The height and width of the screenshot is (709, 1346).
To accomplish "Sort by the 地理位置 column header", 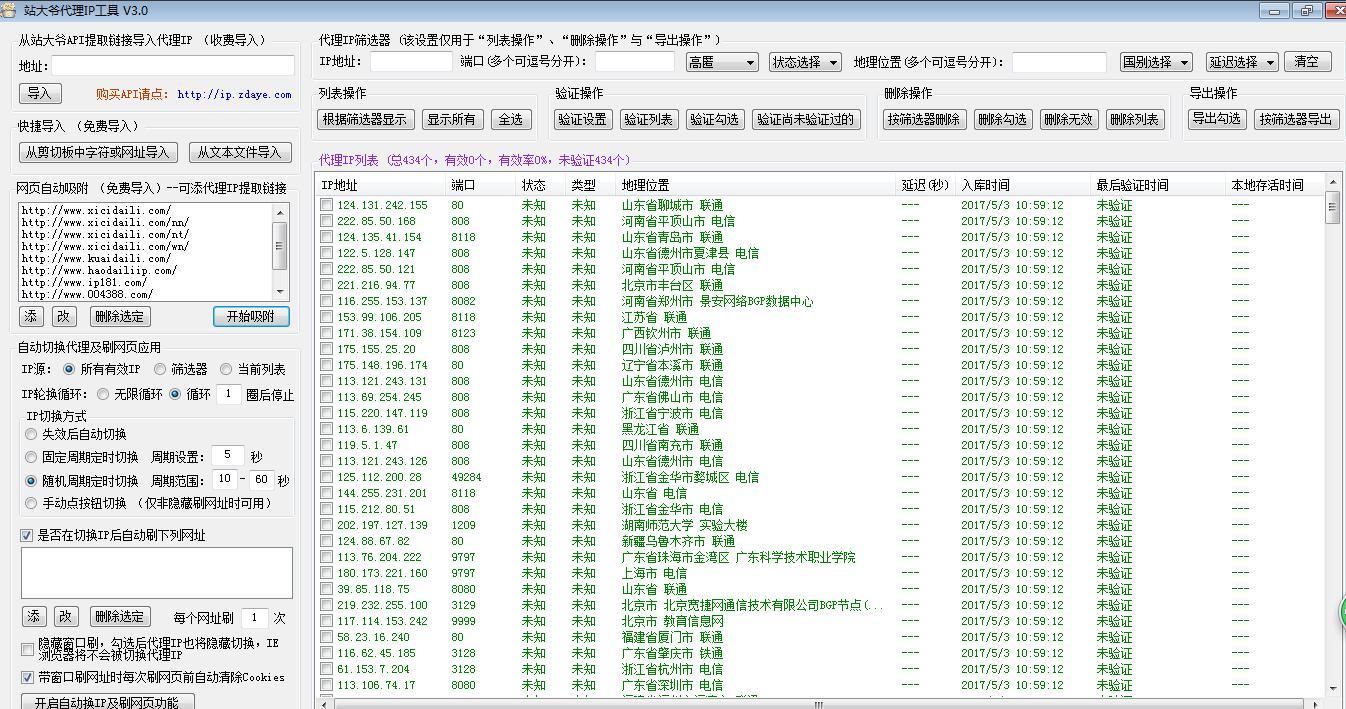I will pos(755,185).
